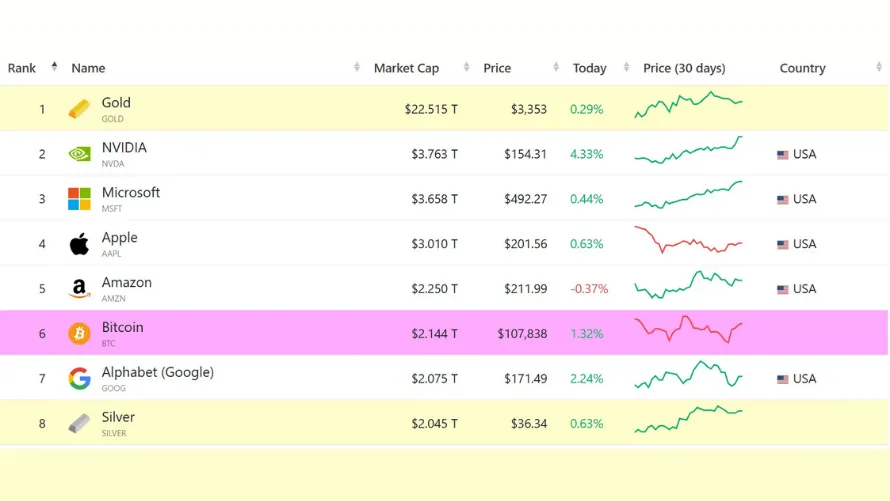Screen dimensions: 890x501
Task: Click NVIDIA market cap $3.763 T
Action: coord(434,154)
